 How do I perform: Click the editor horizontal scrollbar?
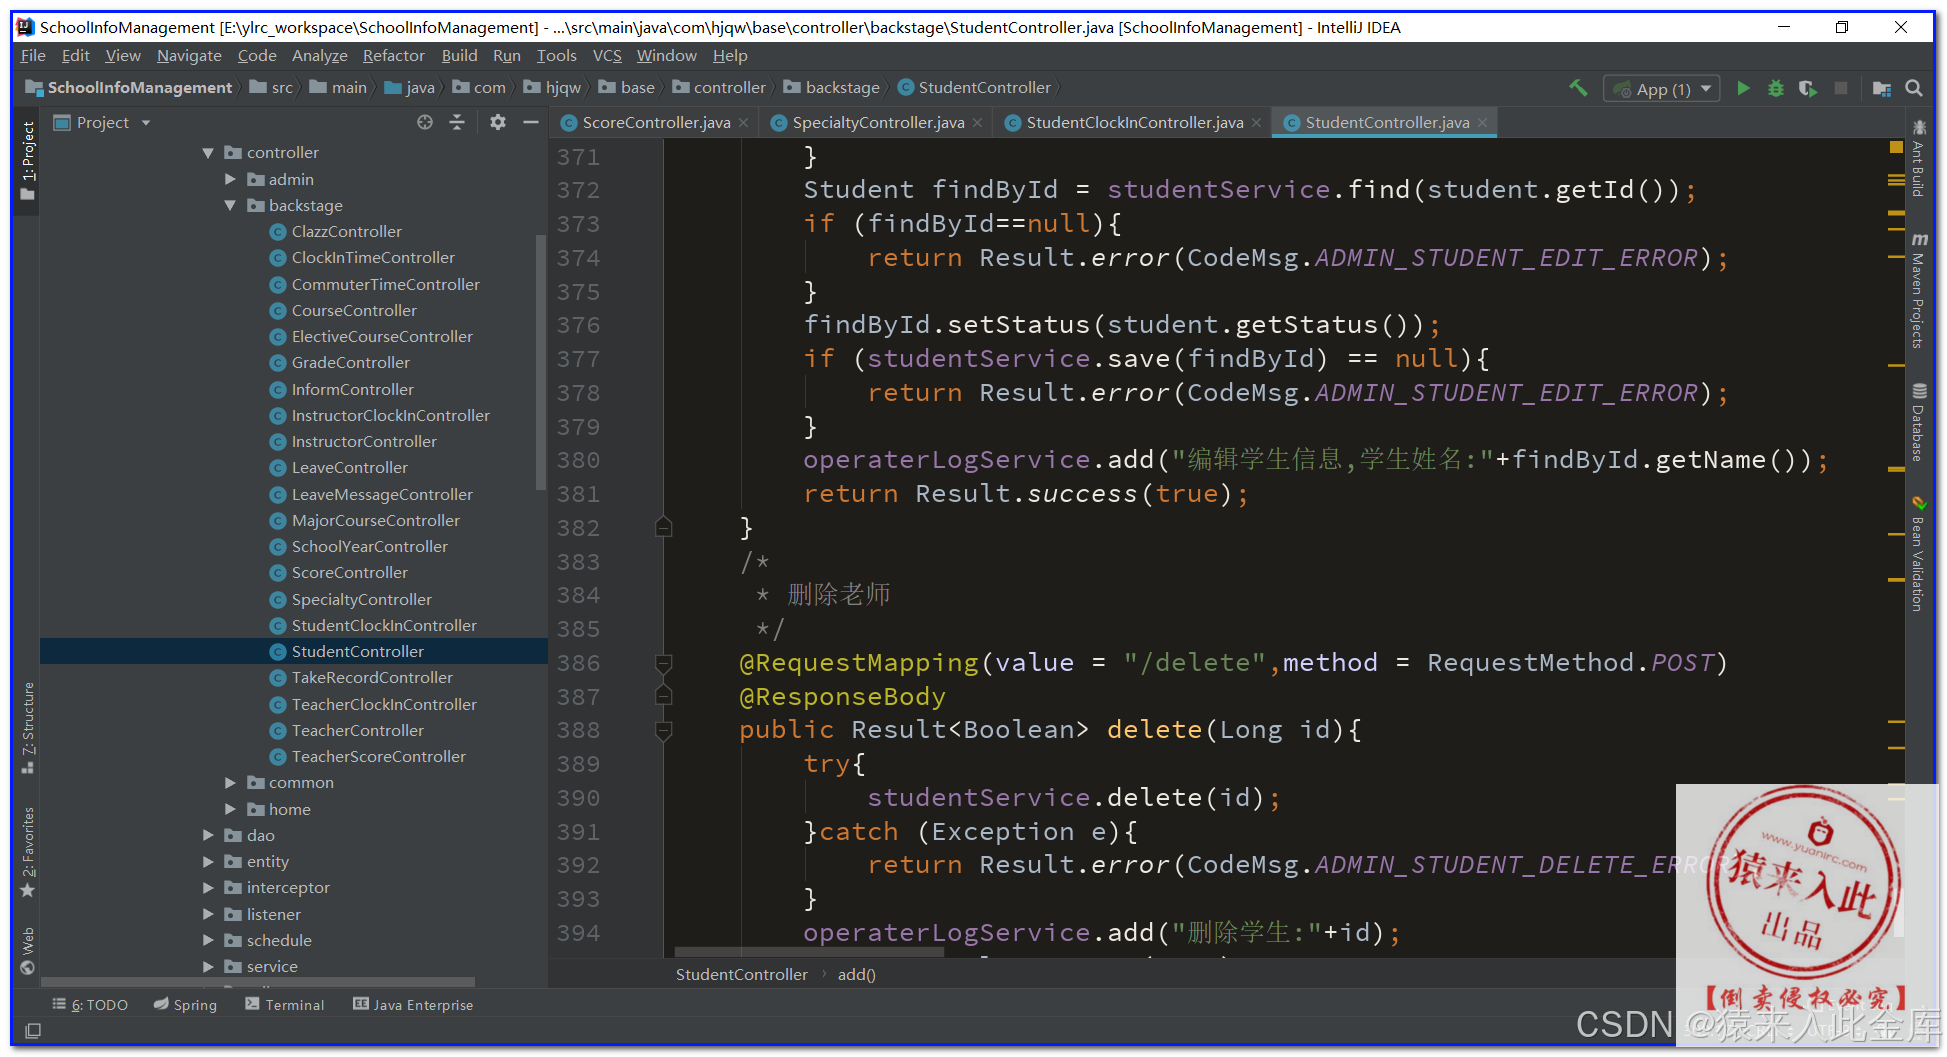pyautogui.click(x=809, y=952)
